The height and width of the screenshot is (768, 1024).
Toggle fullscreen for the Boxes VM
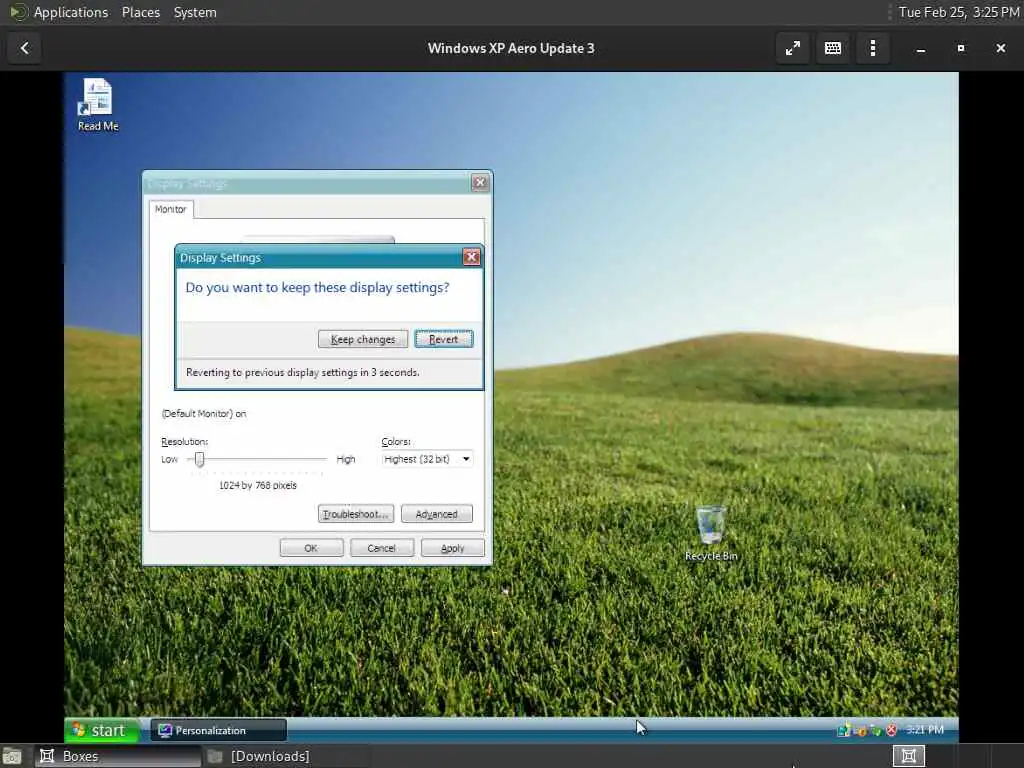point(793,48)
